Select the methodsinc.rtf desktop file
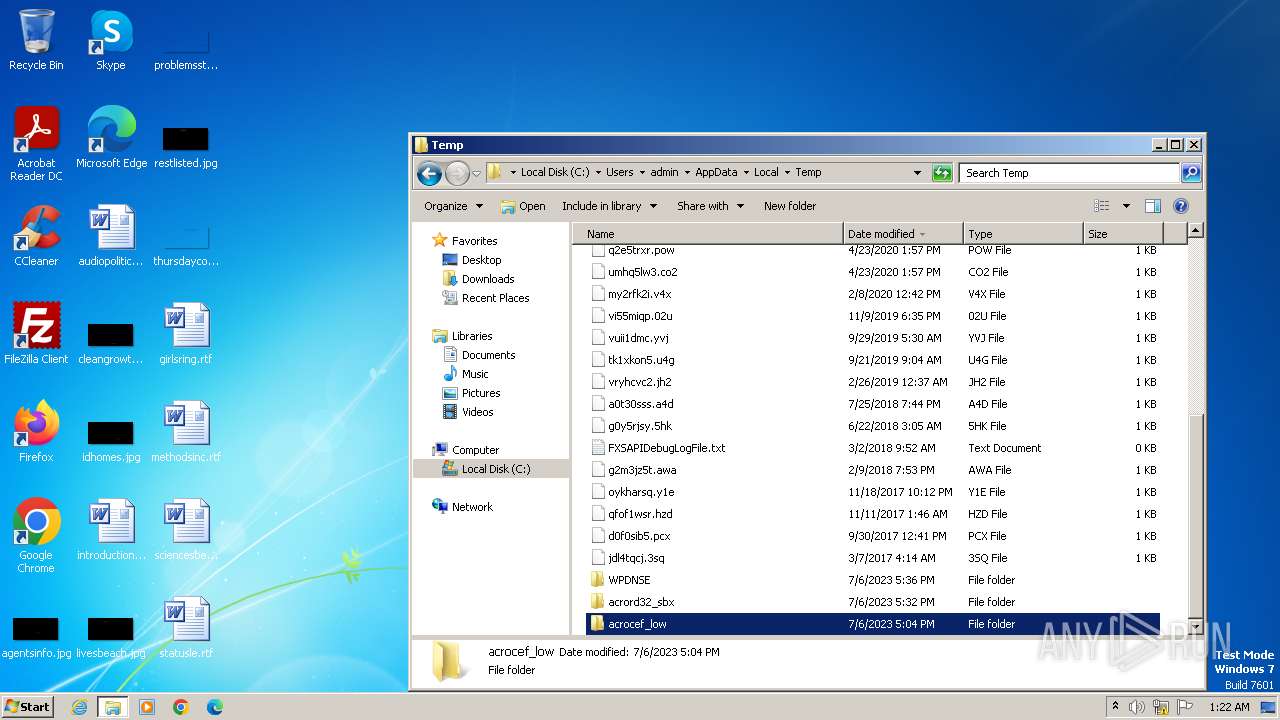 coord(186,431)
